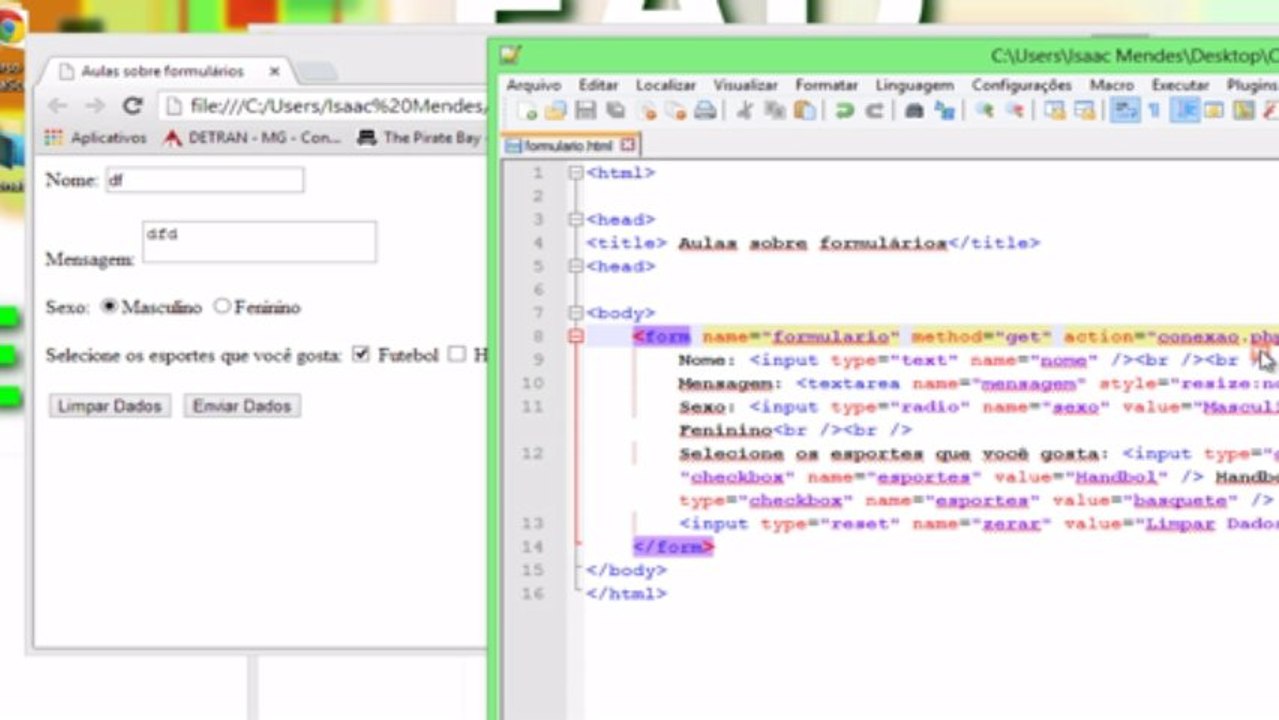Open the Macro menu
This screenshot has width=1279, height=720.
click(x=1111, y=85)
